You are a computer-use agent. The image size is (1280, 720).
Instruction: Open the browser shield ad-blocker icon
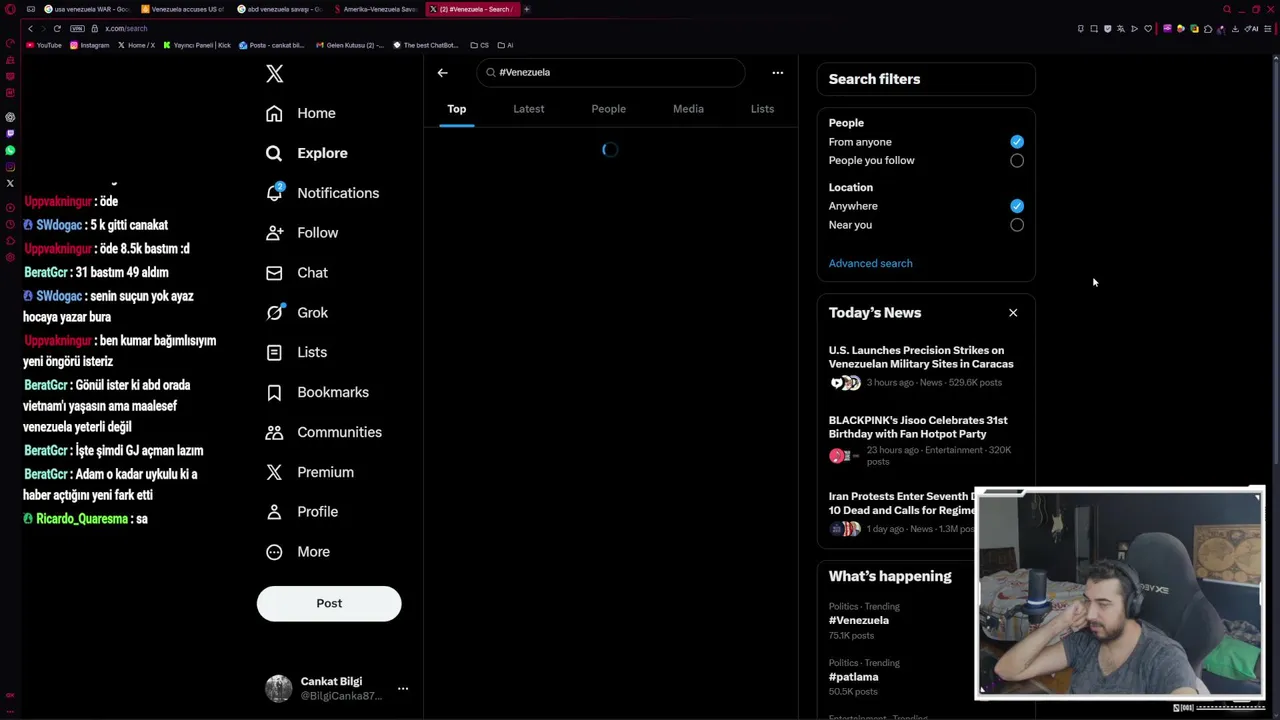point(1107,28)
